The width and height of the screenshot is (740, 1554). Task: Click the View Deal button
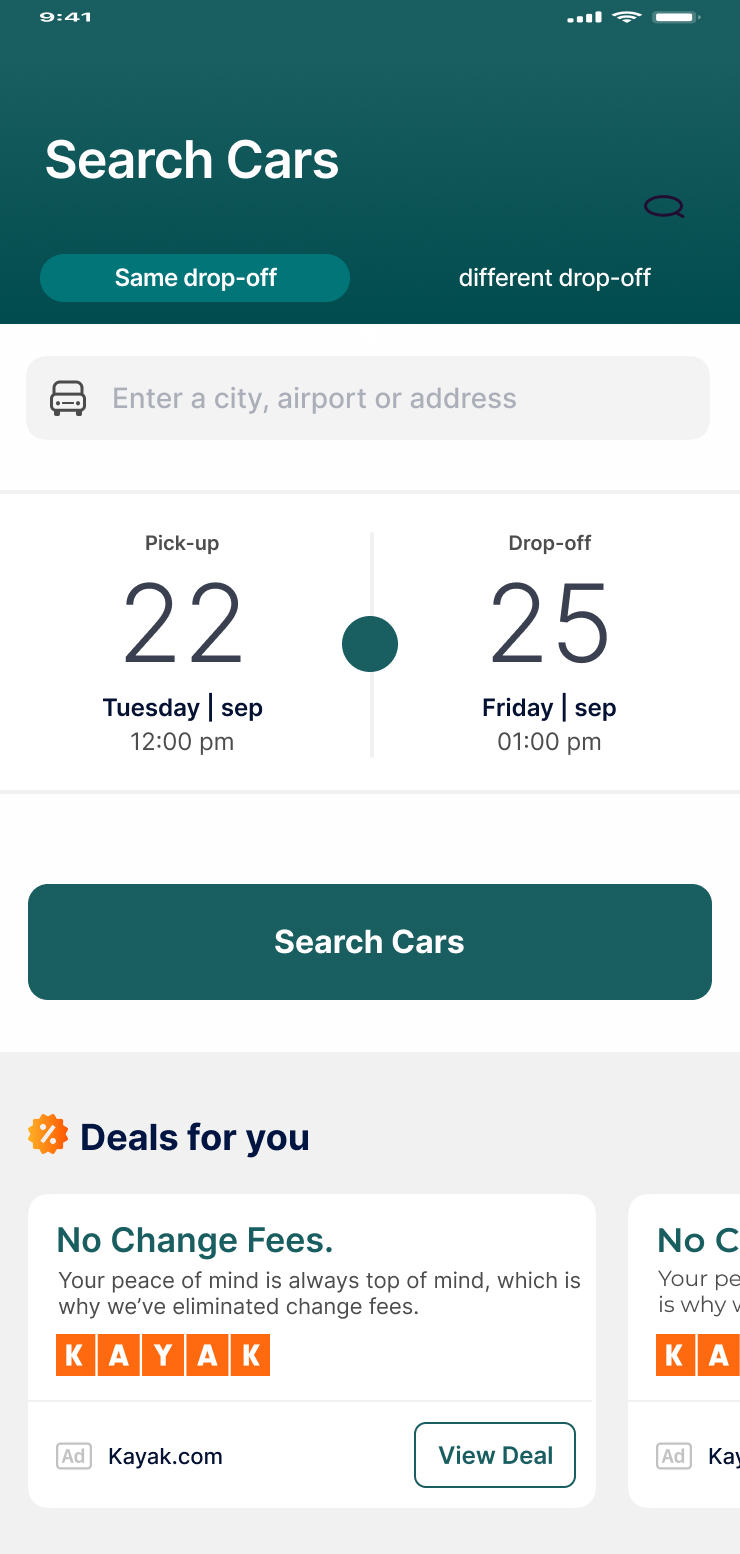(x=495, y=1455)
